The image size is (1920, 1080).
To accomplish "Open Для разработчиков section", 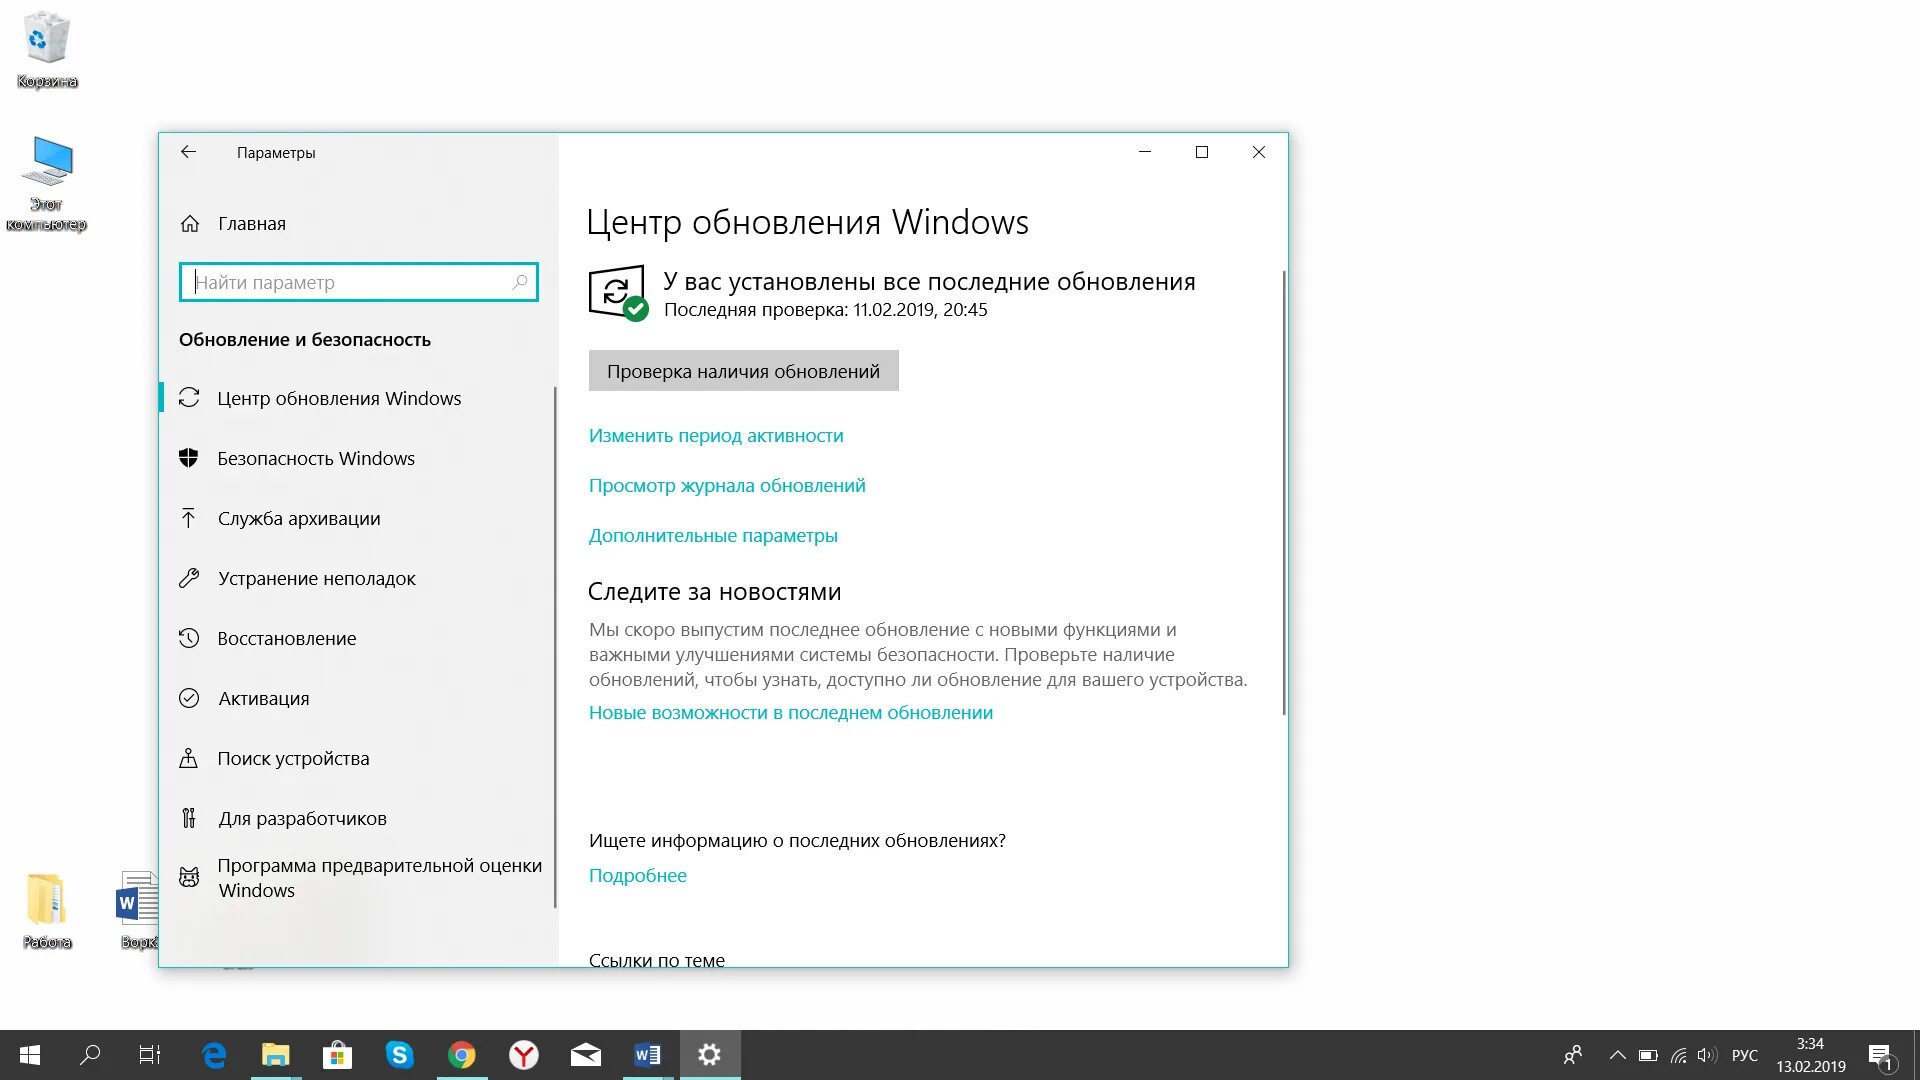I will click(x=302, y=818).
